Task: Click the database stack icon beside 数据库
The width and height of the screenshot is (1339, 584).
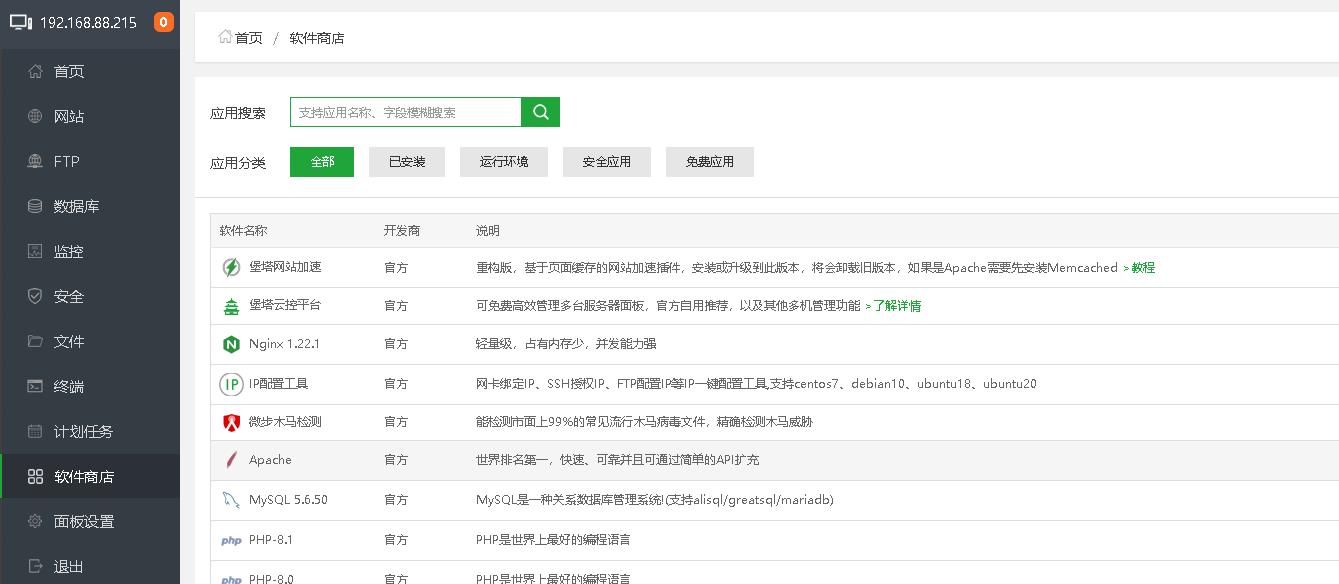Action: pyautogui.click(x=36, y=206)
